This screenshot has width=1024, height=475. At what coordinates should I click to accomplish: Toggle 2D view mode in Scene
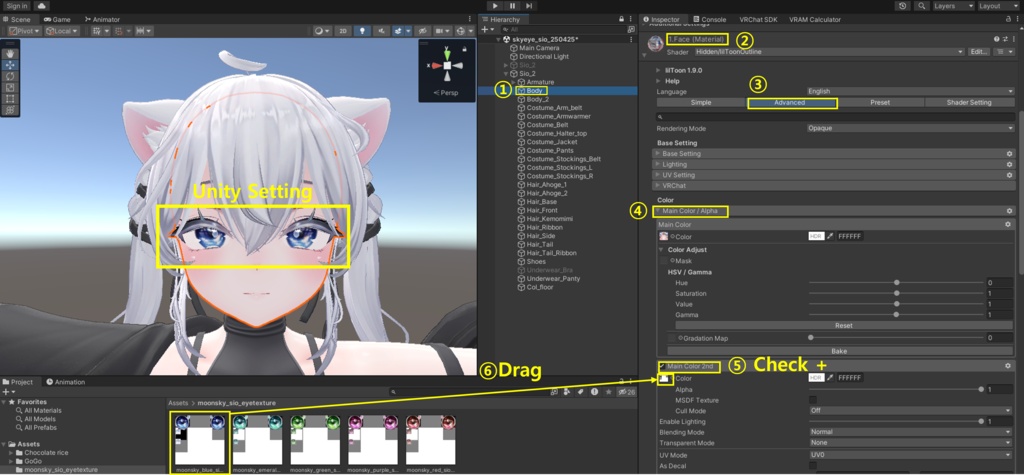342,31
